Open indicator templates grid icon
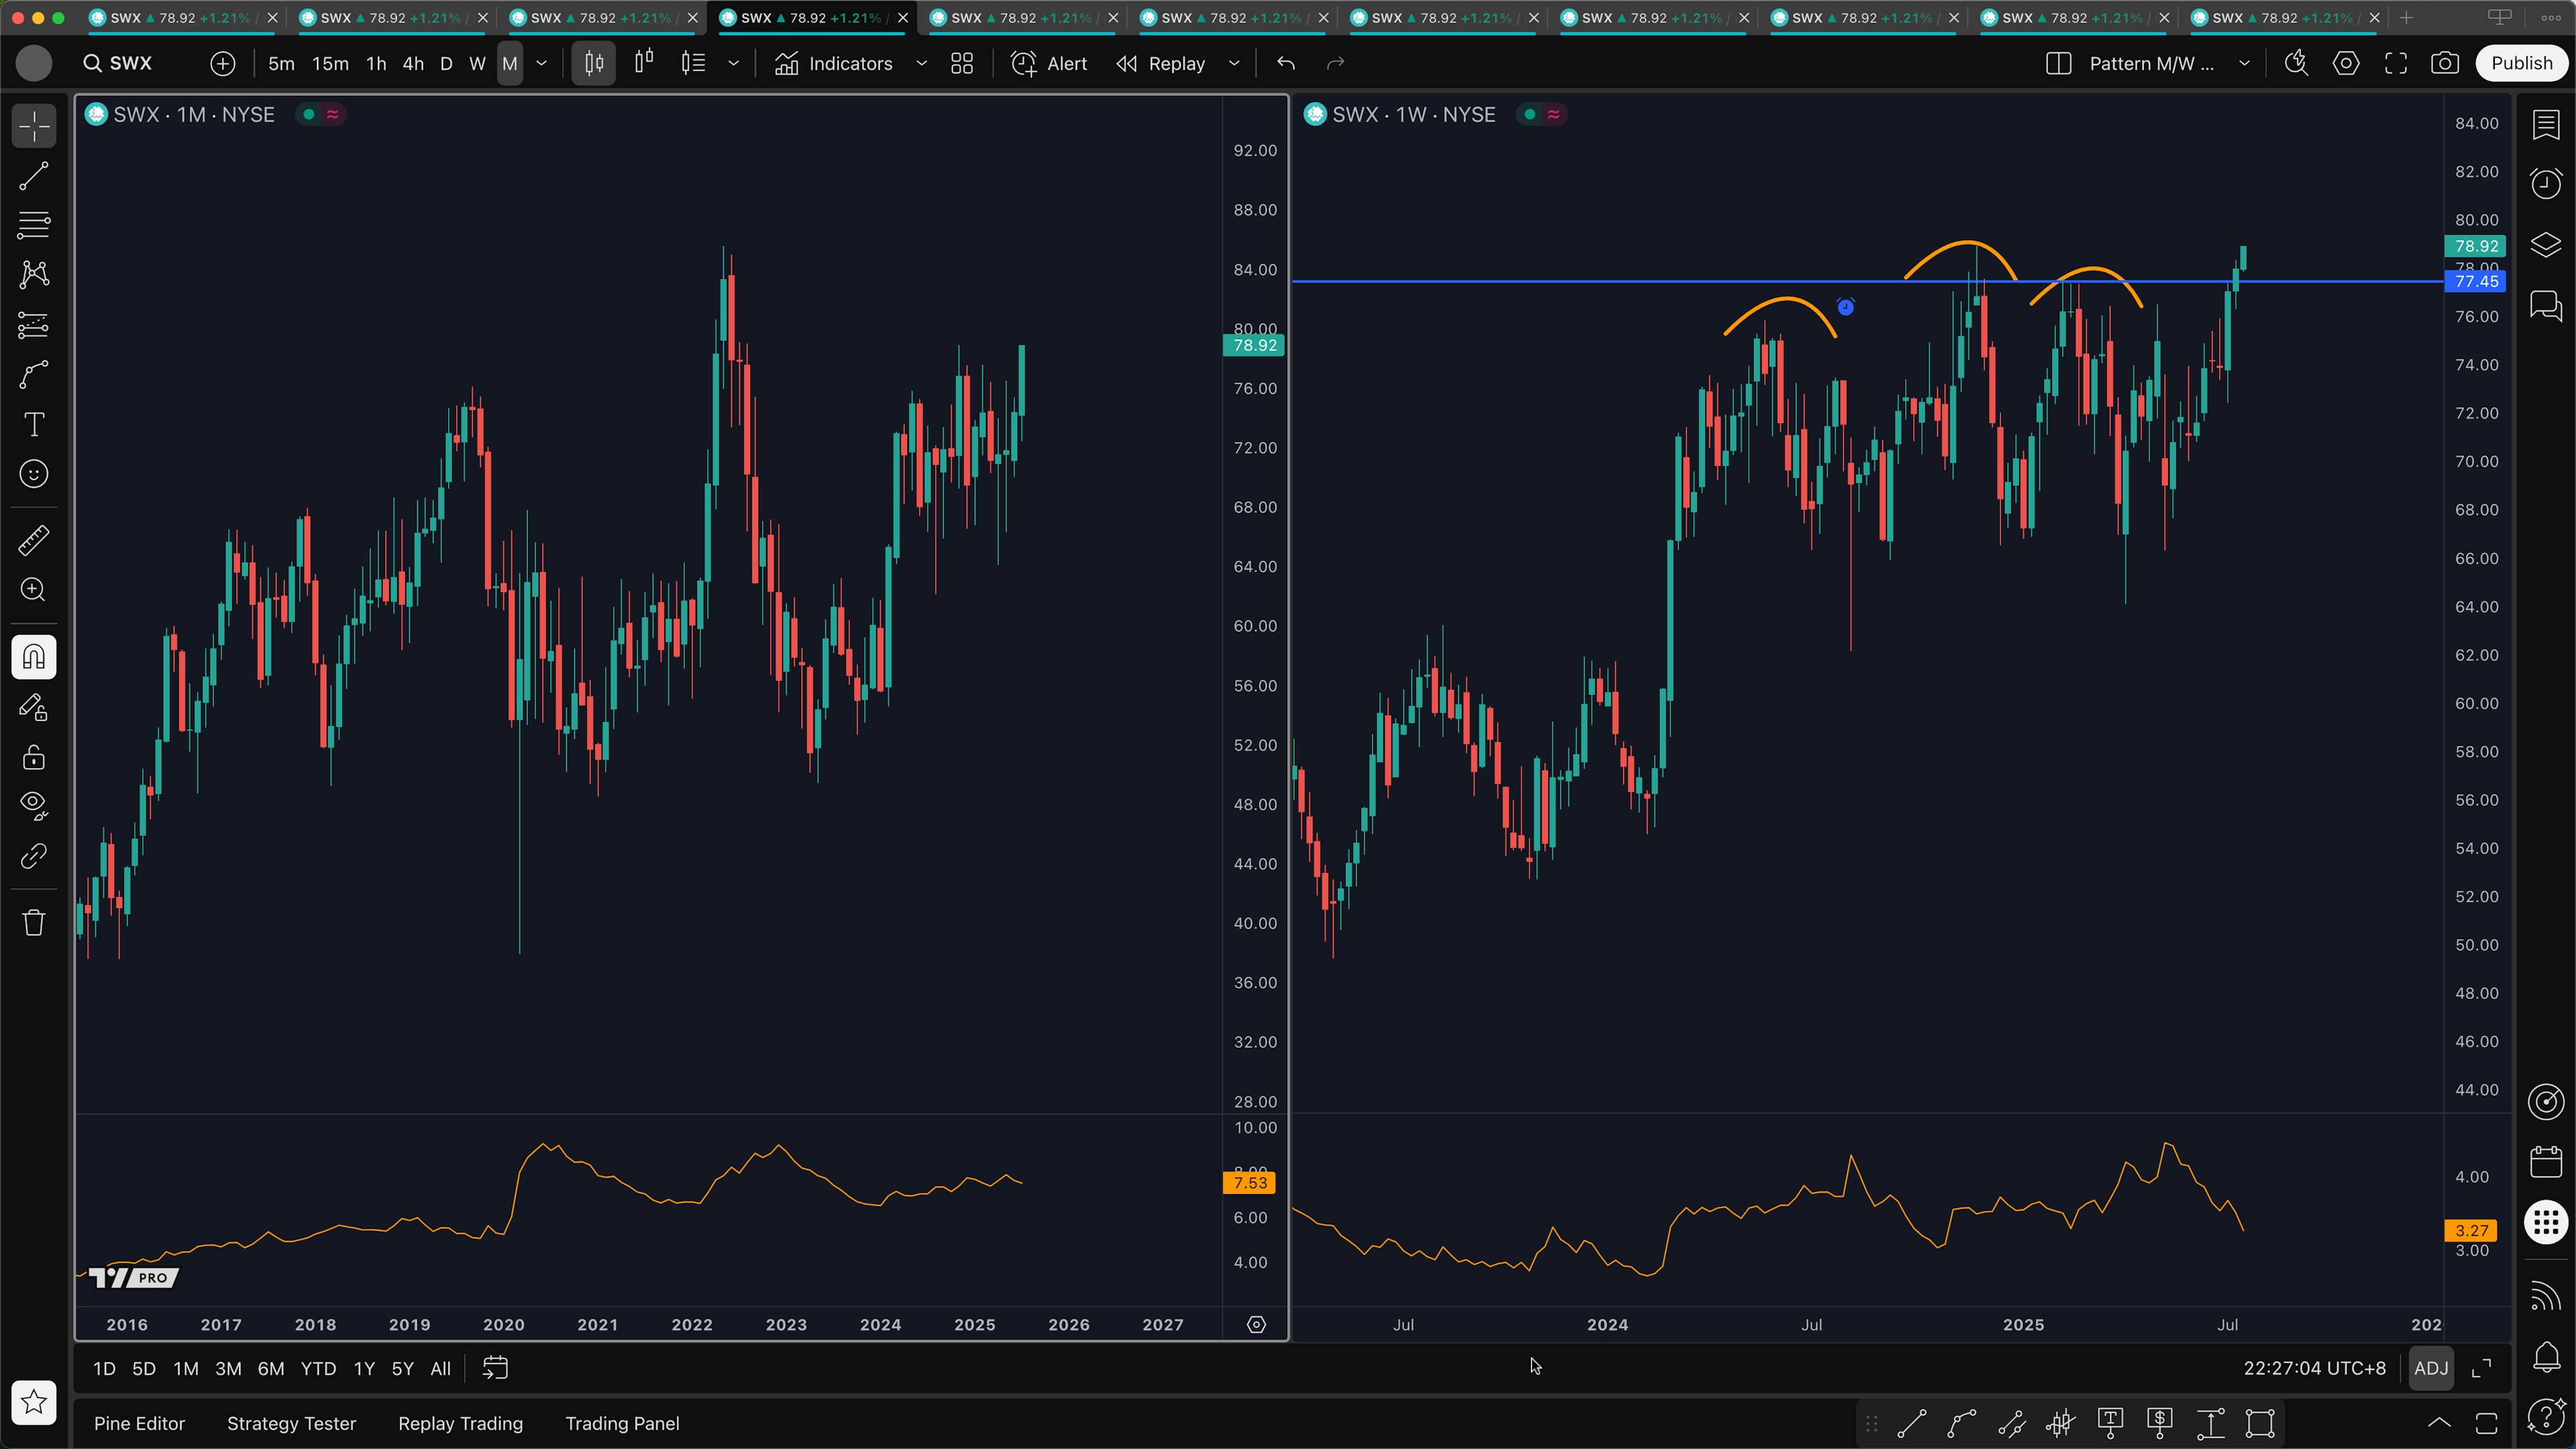Viewport: 2576px width, 1449px height. [x=962, y=63]
